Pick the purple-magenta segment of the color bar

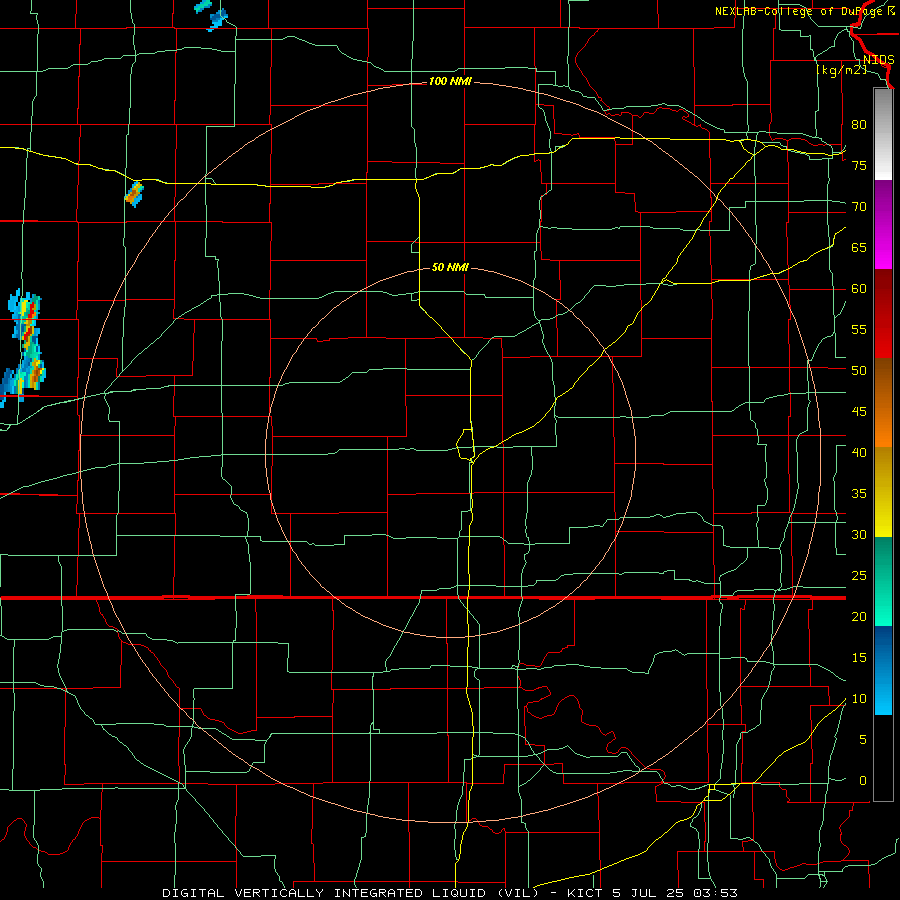pos(883,225)
